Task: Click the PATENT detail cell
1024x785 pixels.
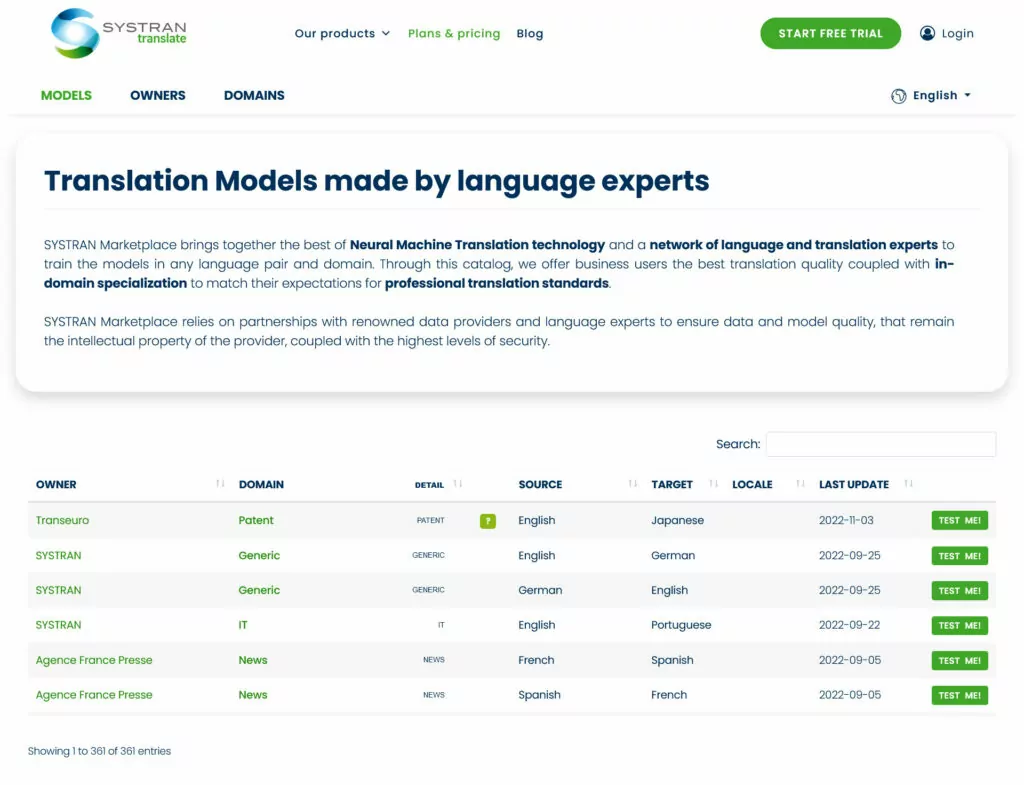Action: pos(430,521)
